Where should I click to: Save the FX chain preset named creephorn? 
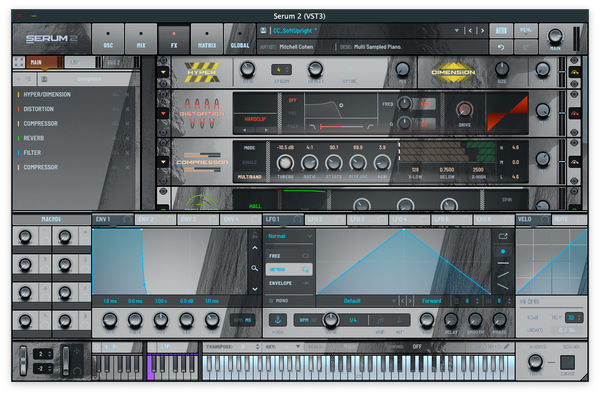pos(44,79)
